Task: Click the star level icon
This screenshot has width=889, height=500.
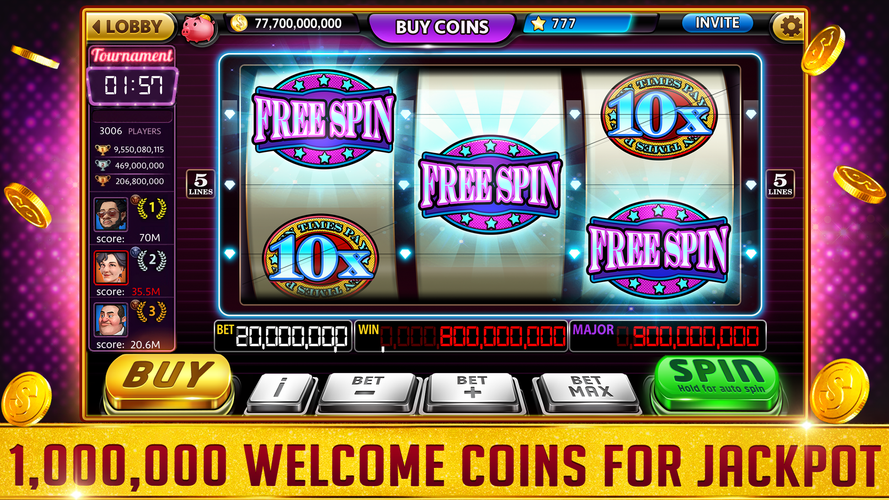Action: [538, 23]
